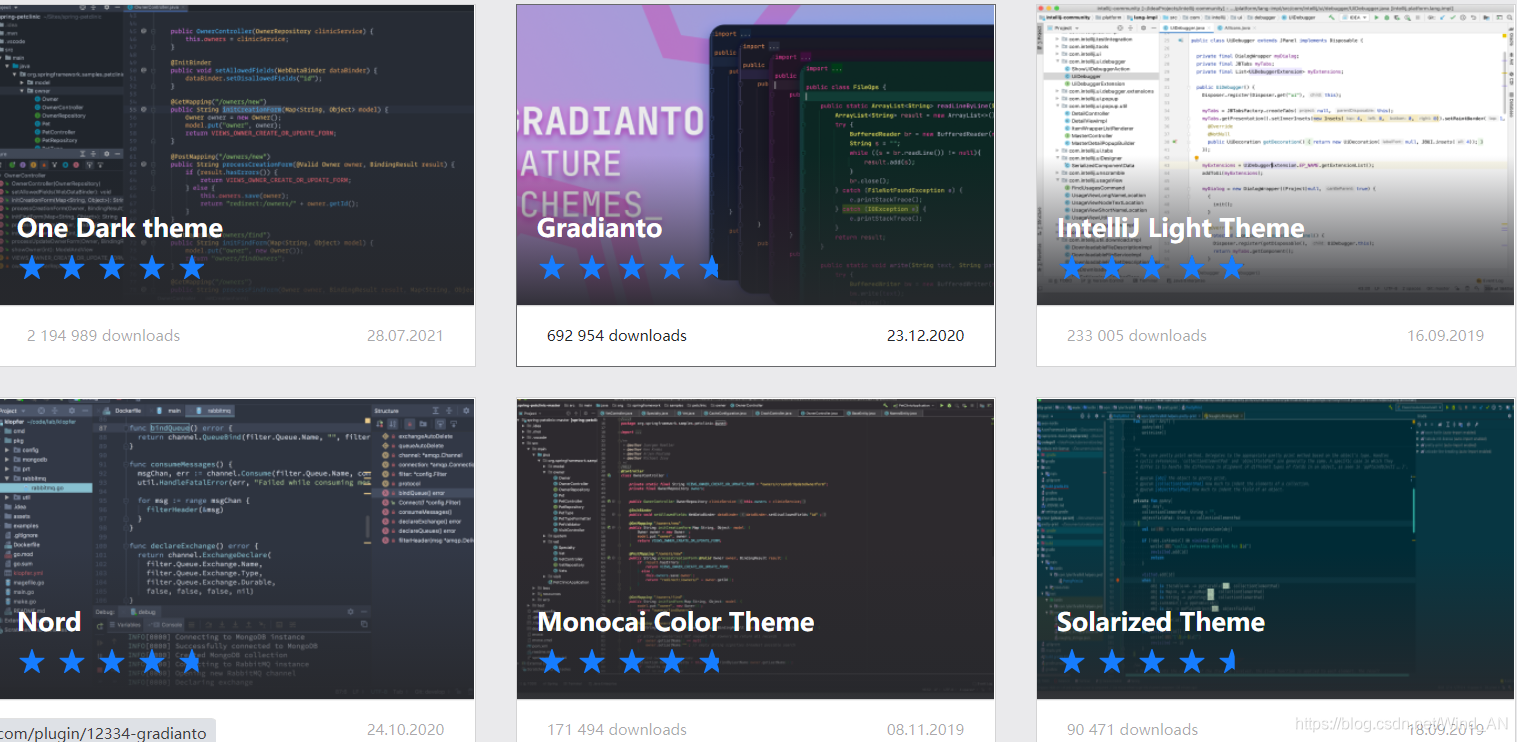Image resolution: width=1517 pixels, height=742 pixels.
Task: Open the Gradianto plugin title
Action: [600, 228]
